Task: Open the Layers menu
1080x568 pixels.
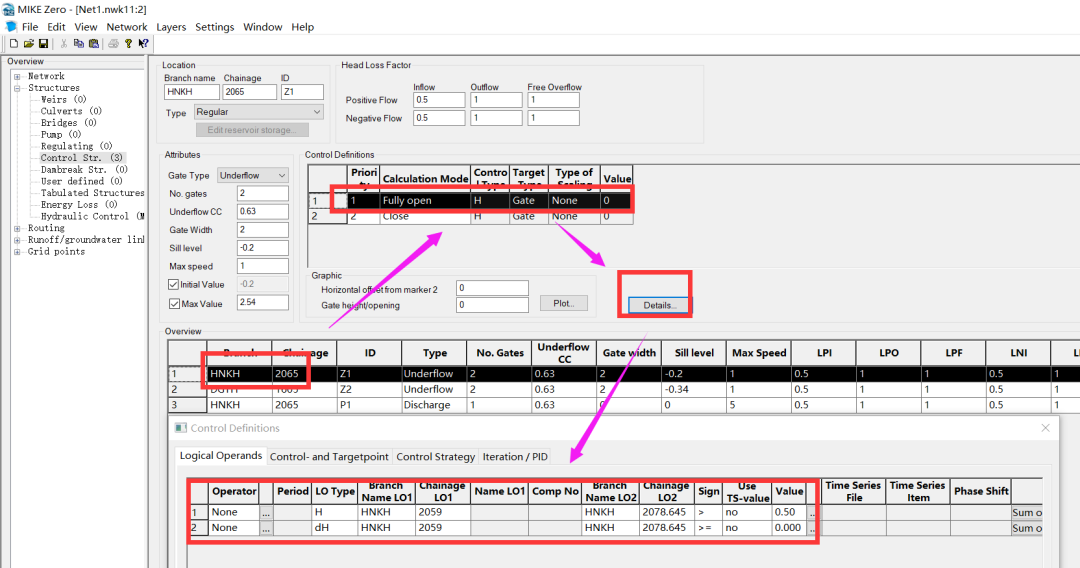Action: pyautogui.click(x=171, y=27)
